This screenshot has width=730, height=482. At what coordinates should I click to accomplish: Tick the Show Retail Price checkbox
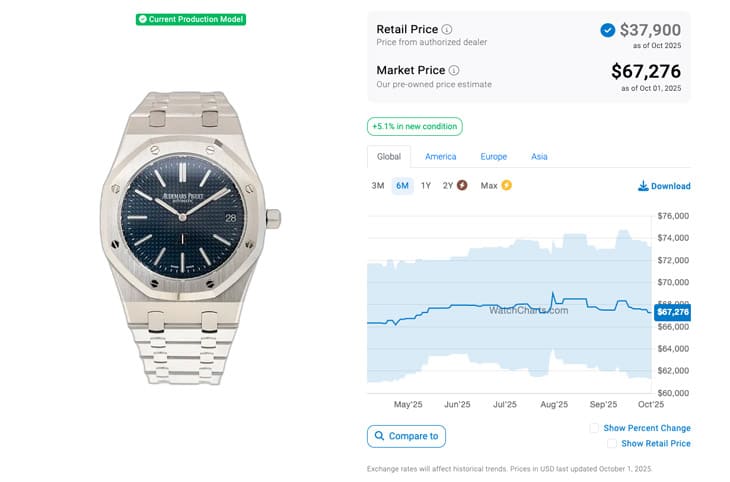[612, 443]
